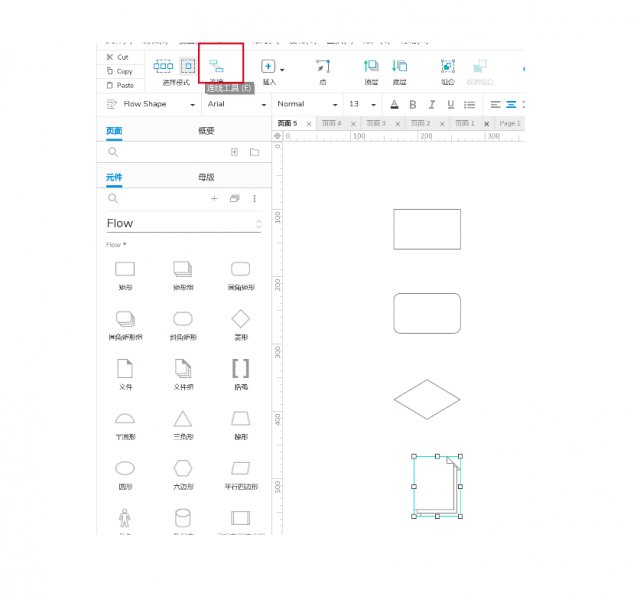Open the library options three-dot menu
The height and width of the screenshot is (600, 640).
(254, 199)
